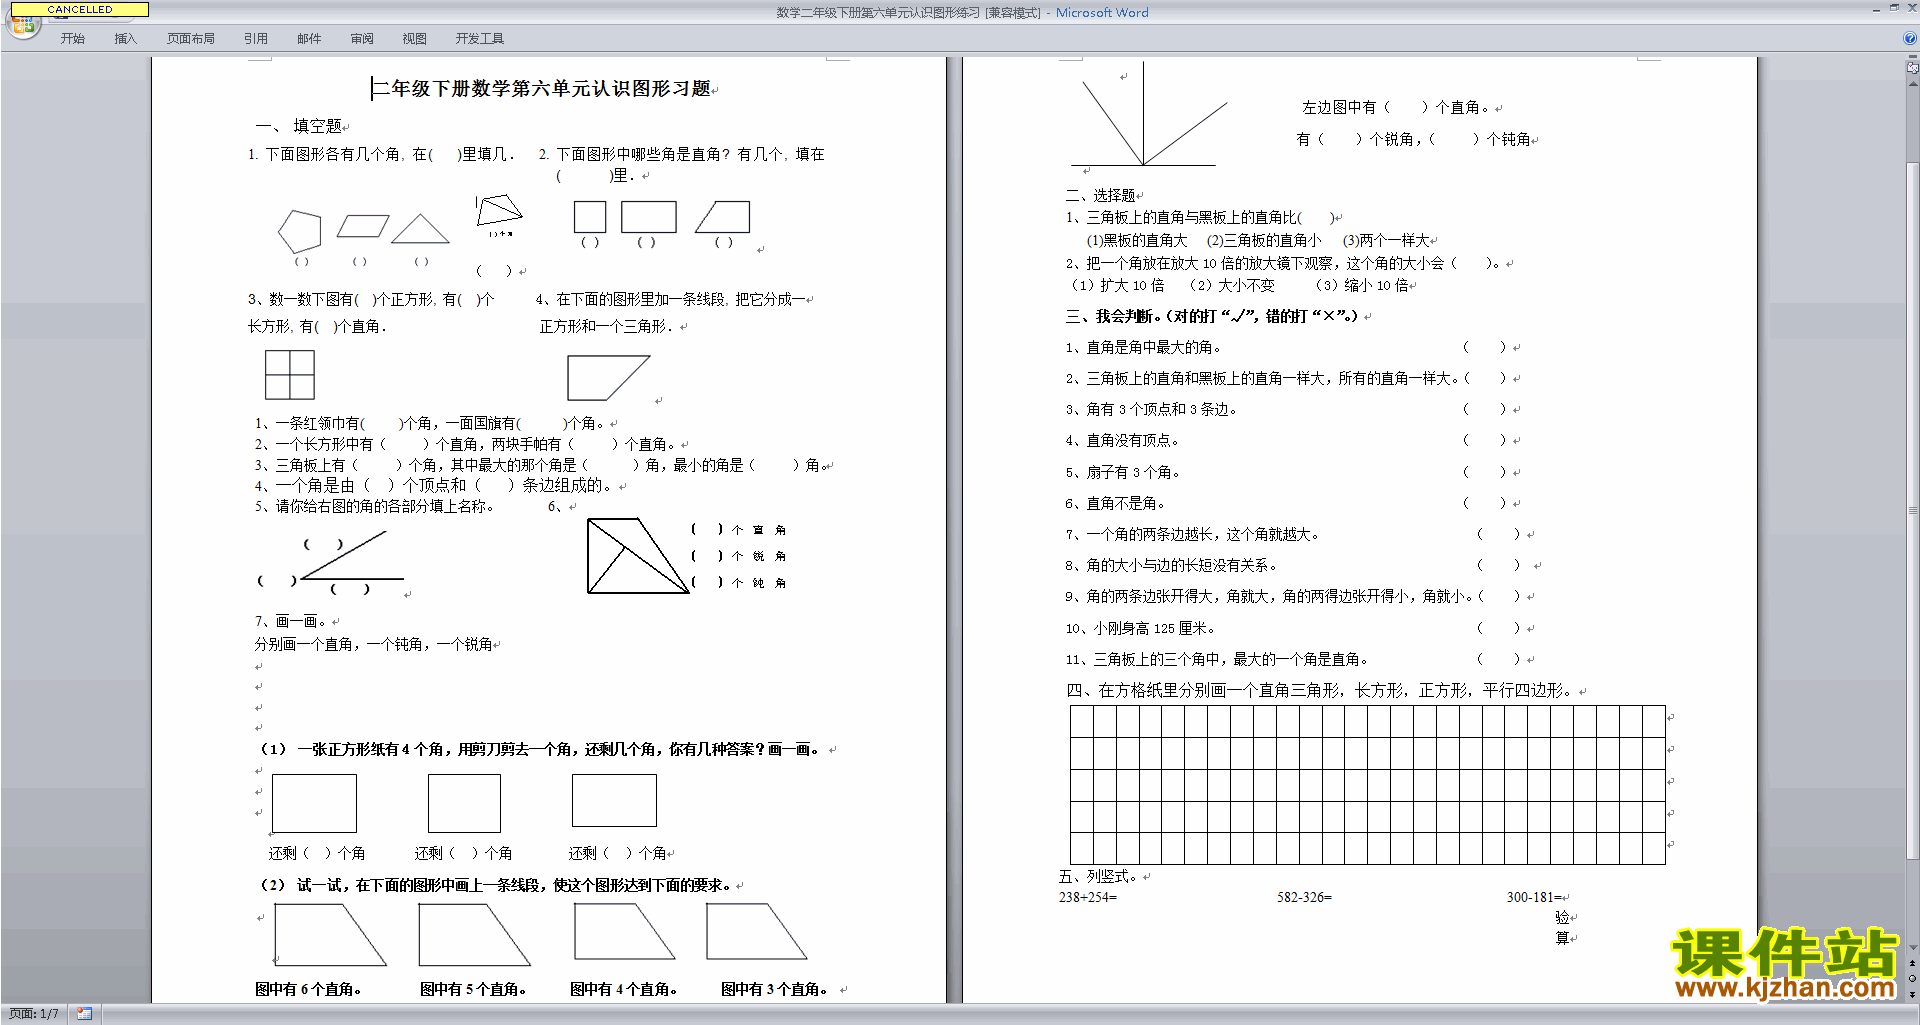Switch to 页面布局 tab
The width and height of the screenshot is (1920, 1025).
[x=191, y=39]
